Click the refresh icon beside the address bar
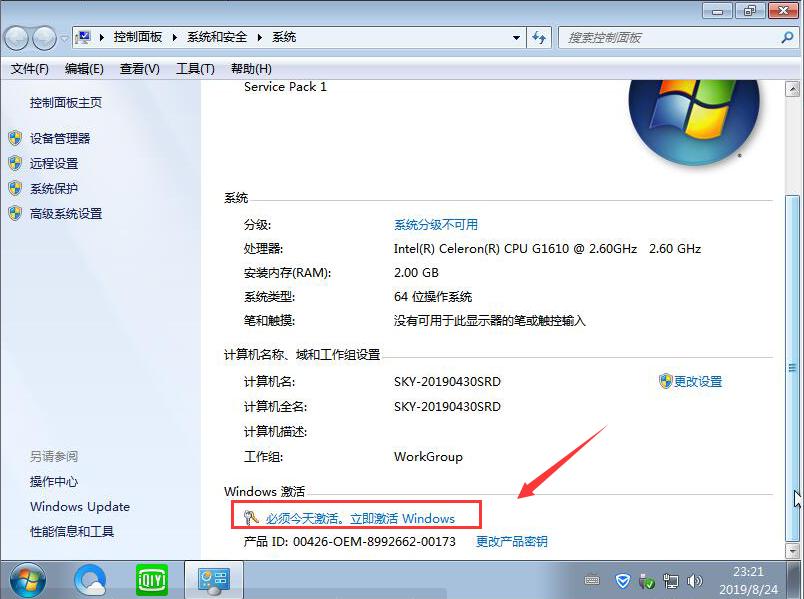804x599 pixels. coord(539,37)
